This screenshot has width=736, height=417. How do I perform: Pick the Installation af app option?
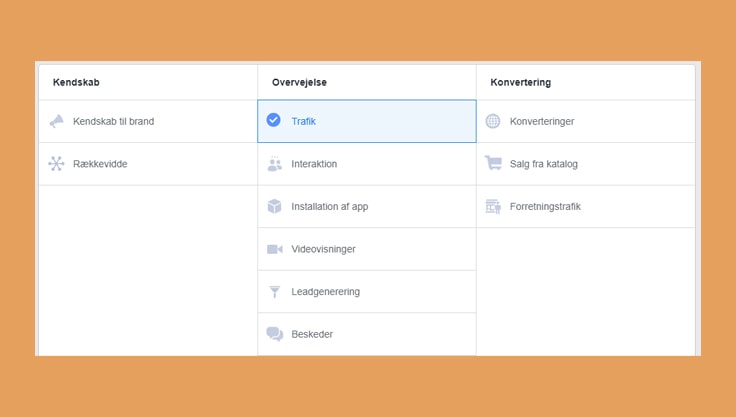pos(330,207)
